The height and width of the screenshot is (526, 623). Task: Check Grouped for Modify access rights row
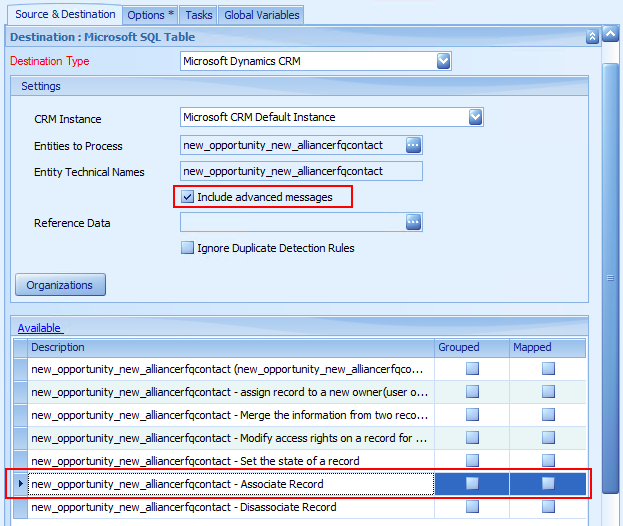pos(472,438)
